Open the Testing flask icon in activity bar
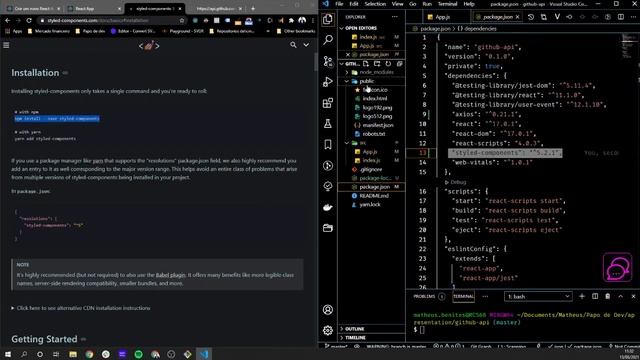 328,123
